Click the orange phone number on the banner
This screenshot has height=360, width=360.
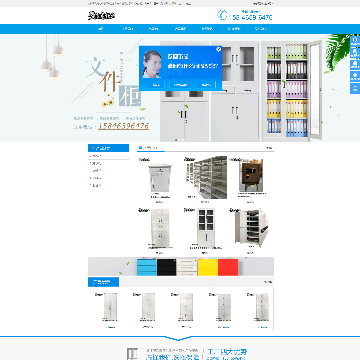(124, 126)
